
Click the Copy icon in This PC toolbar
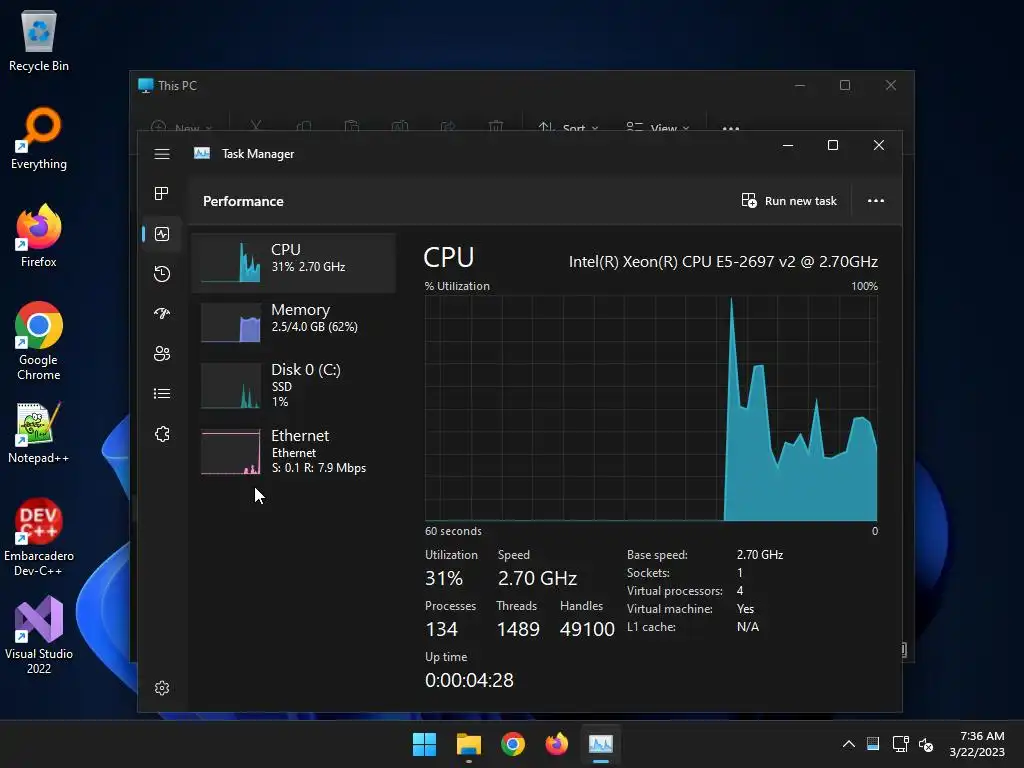304,127
